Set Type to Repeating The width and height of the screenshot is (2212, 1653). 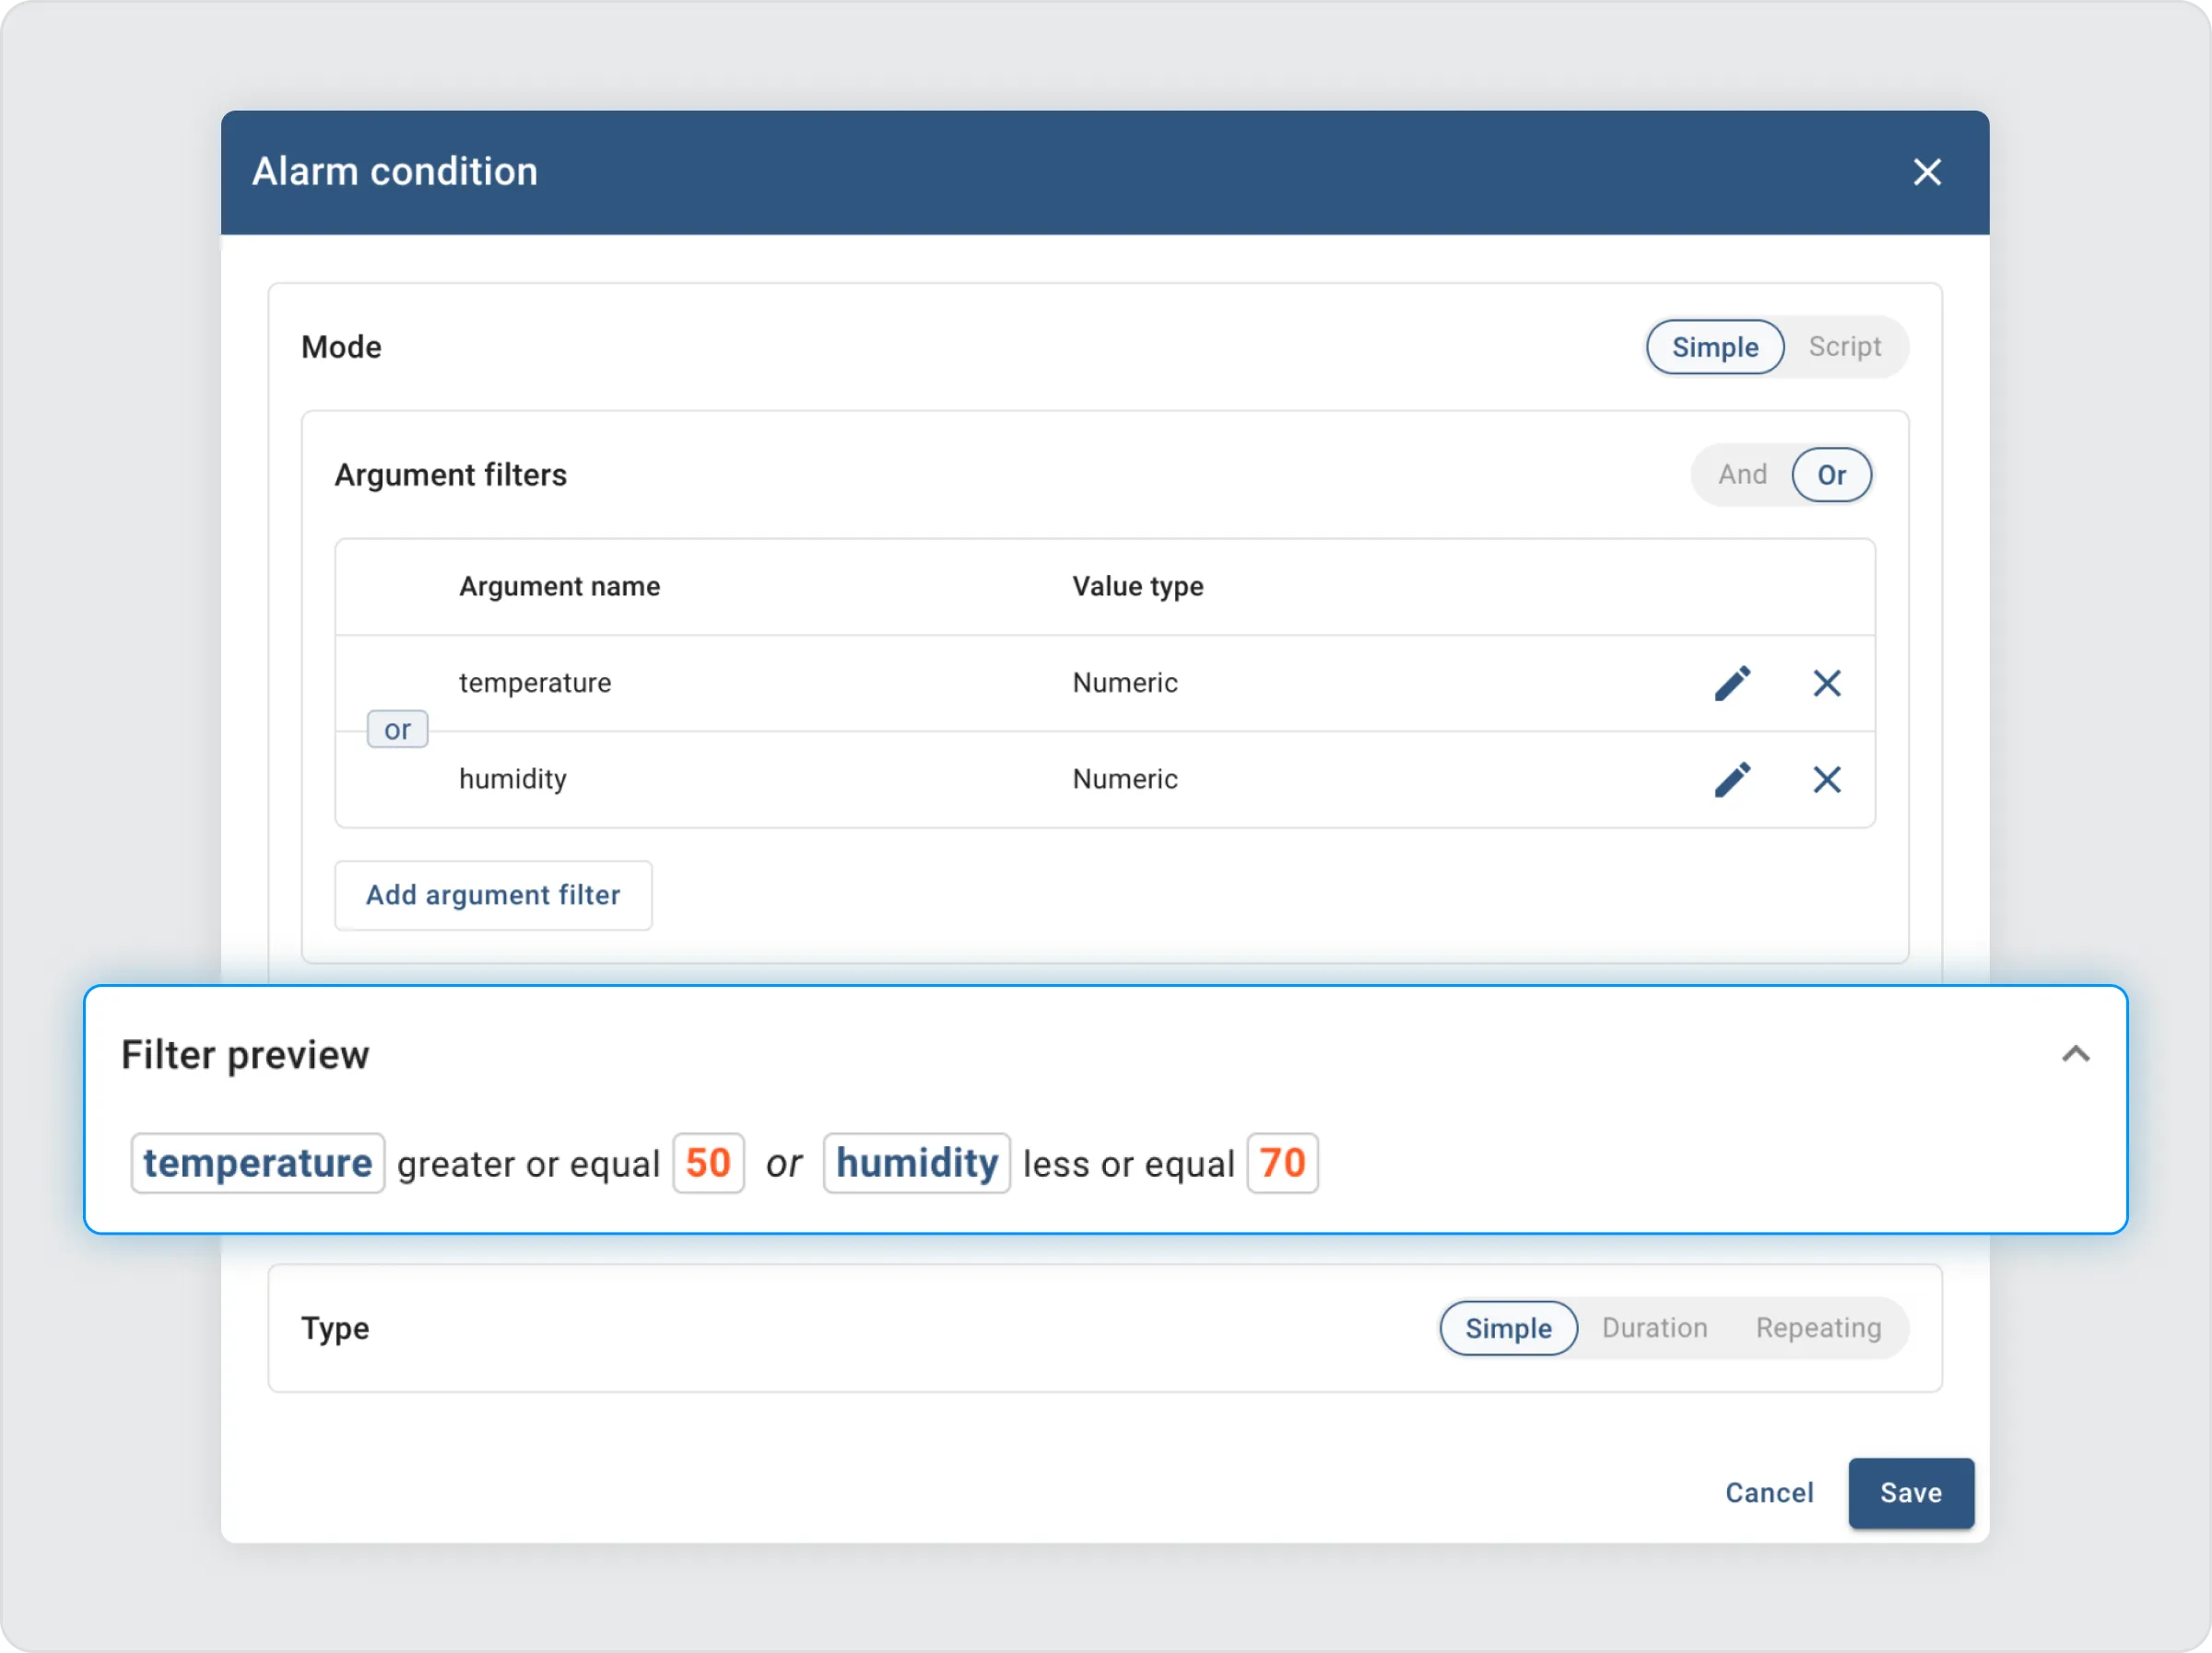click(1818, 1328)
